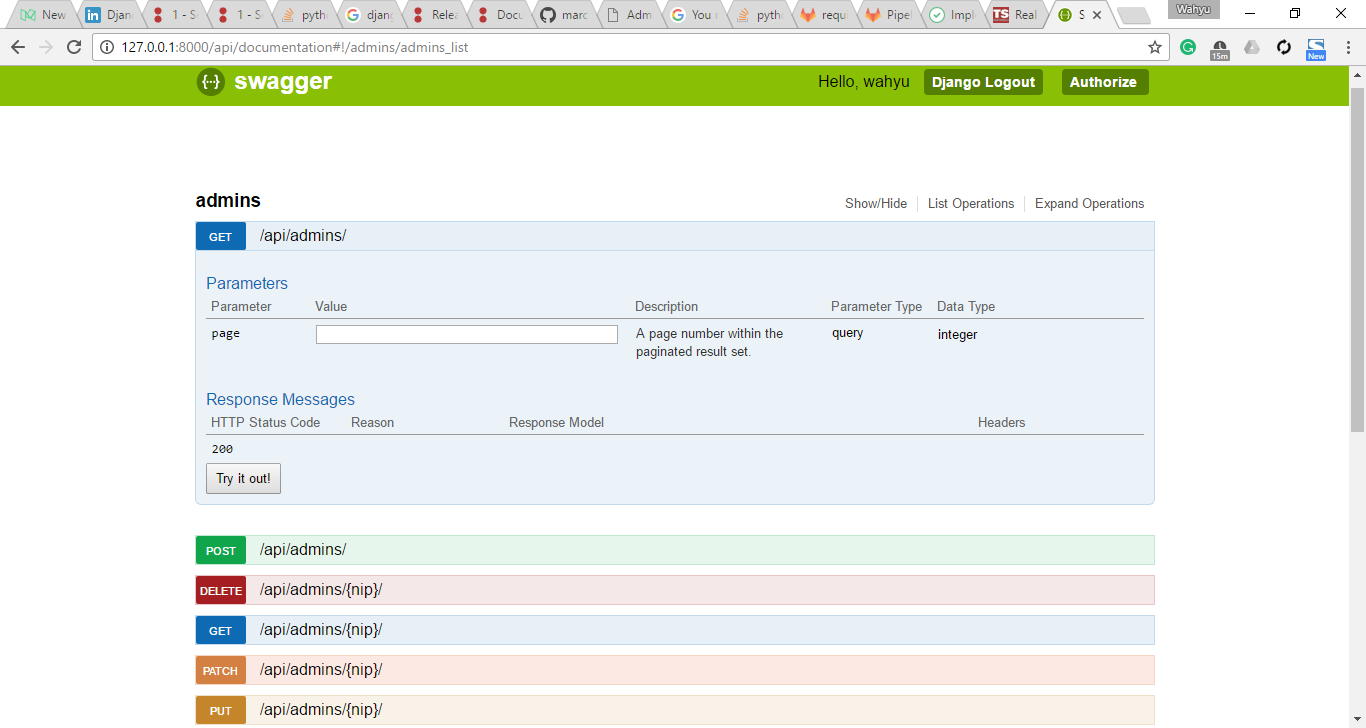
Task: Open the extension with New badge
Action: [1316, 49]
